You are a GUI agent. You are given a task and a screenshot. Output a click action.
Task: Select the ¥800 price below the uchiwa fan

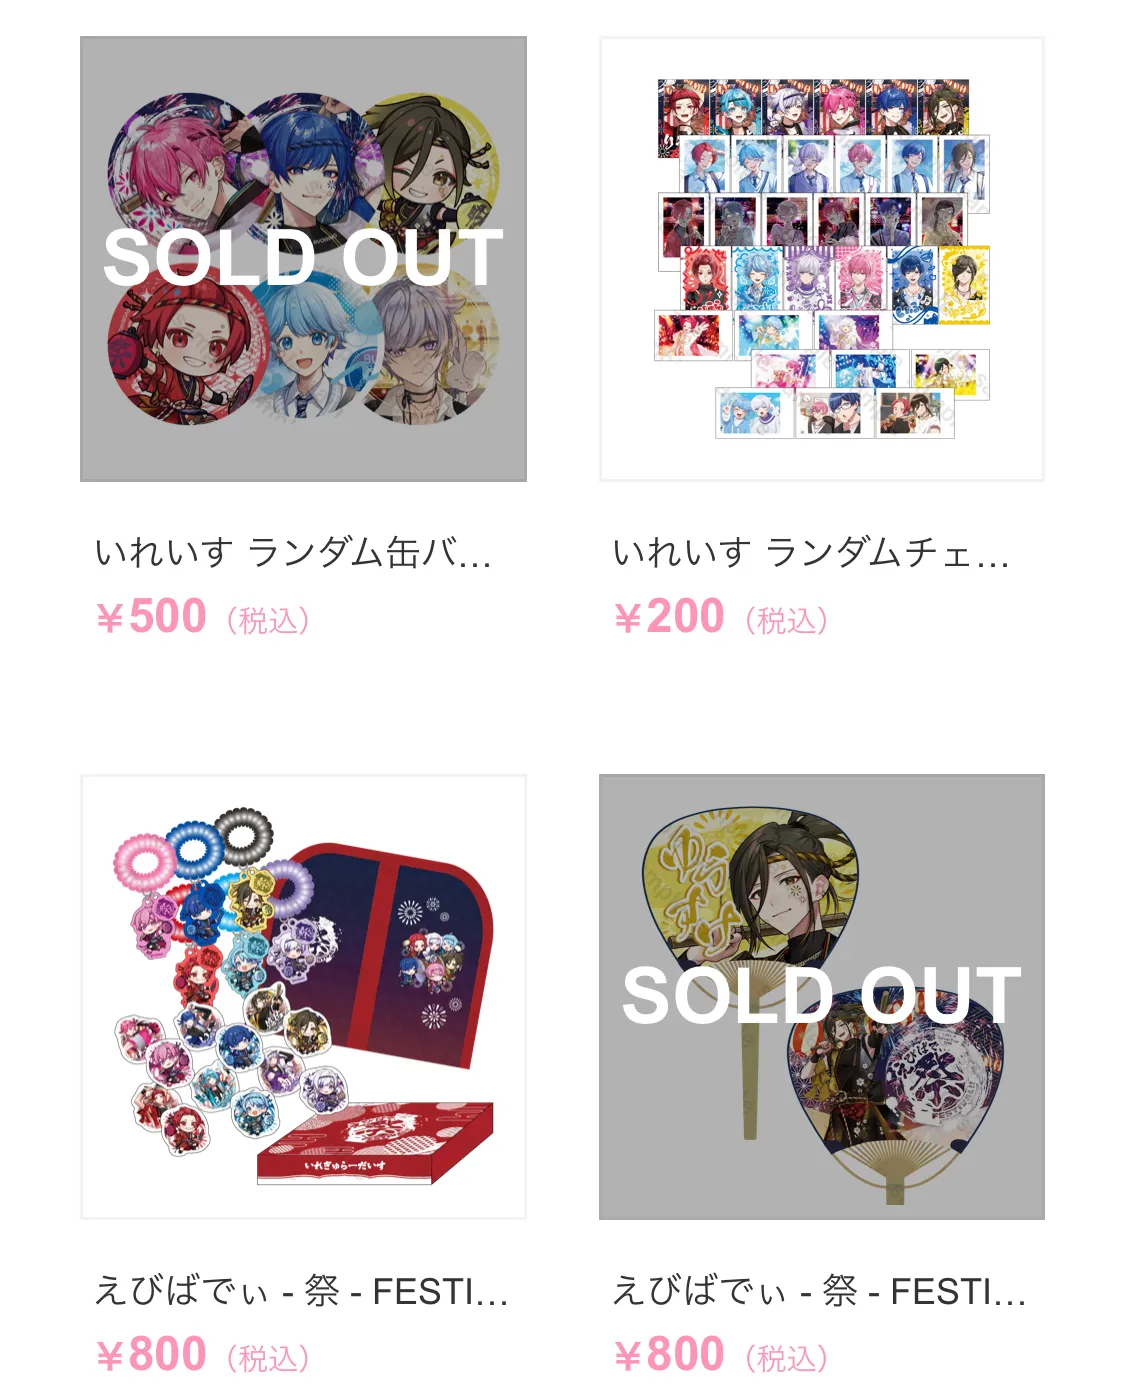669,1354
